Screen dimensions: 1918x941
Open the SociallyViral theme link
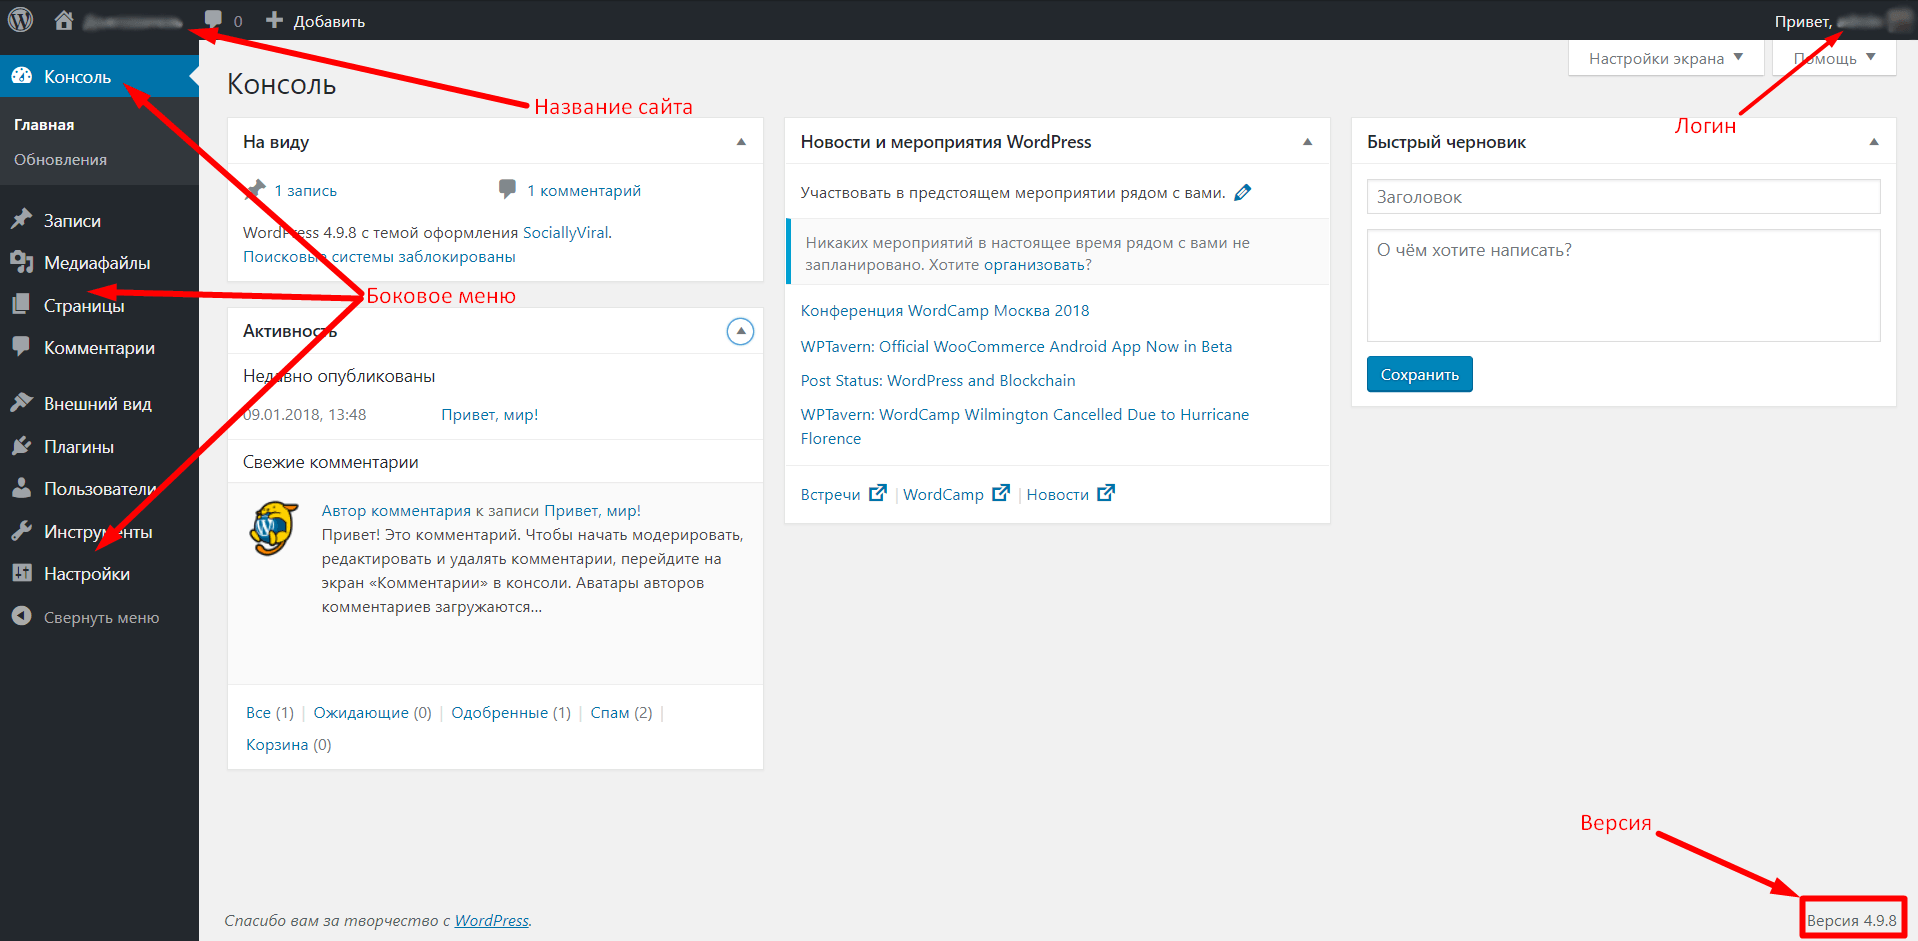coord(565,232)
